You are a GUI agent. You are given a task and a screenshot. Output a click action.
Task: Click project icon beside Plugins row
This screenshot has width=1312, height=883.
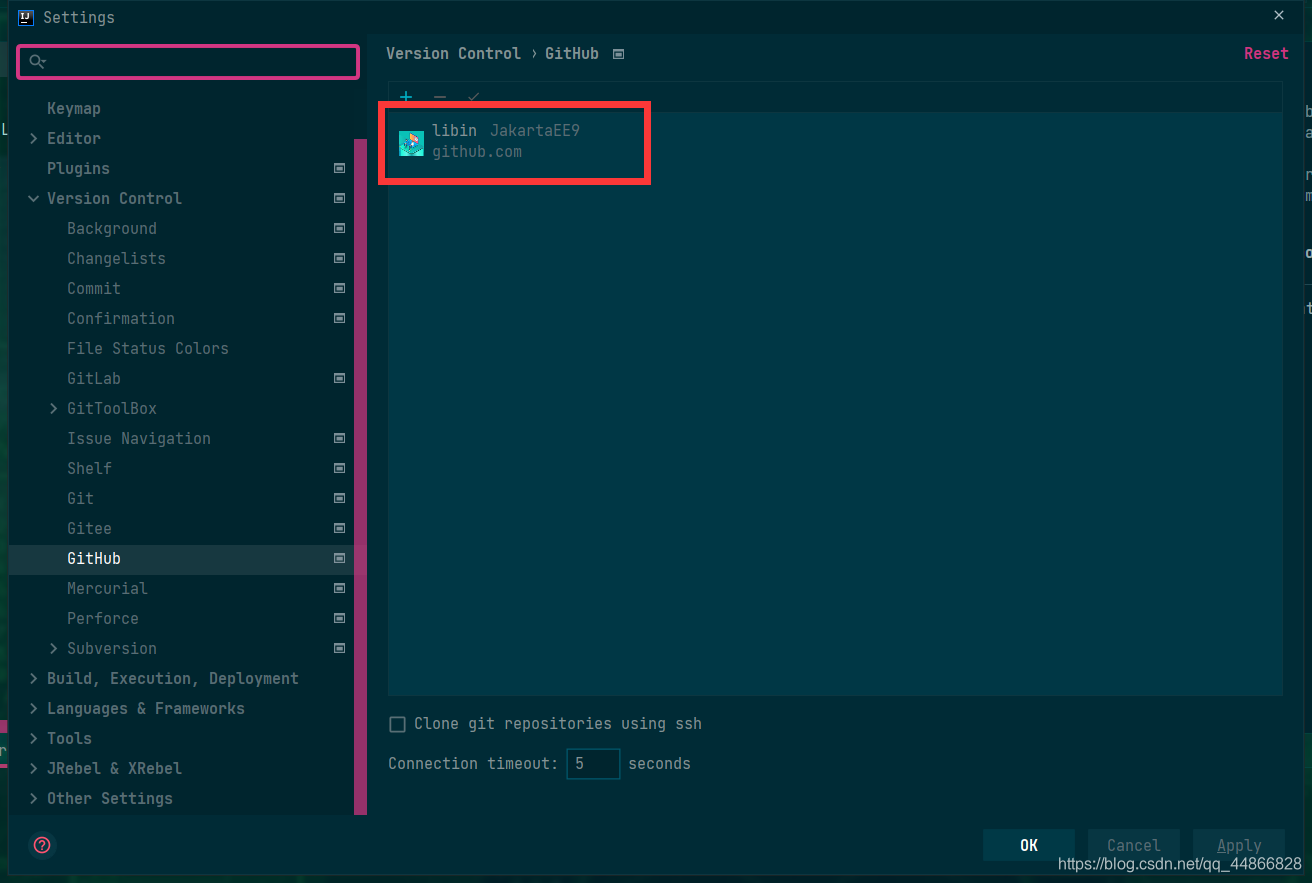340,168
